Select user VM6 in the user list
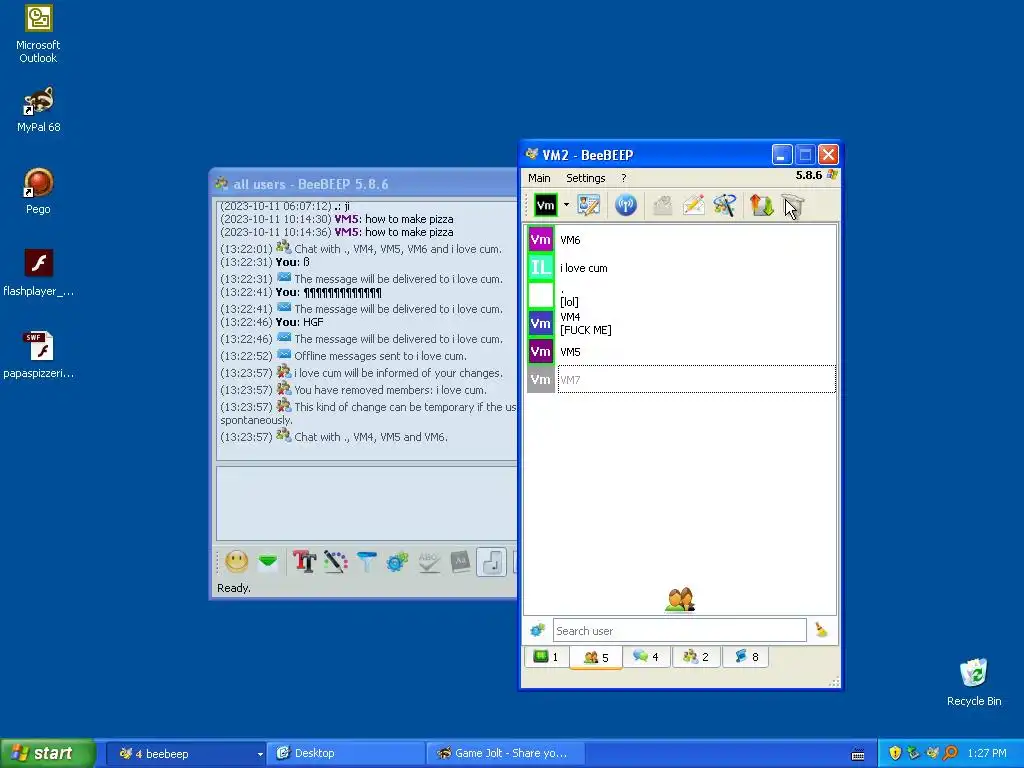Viewport: 1024px width, 768px height. 680,240
